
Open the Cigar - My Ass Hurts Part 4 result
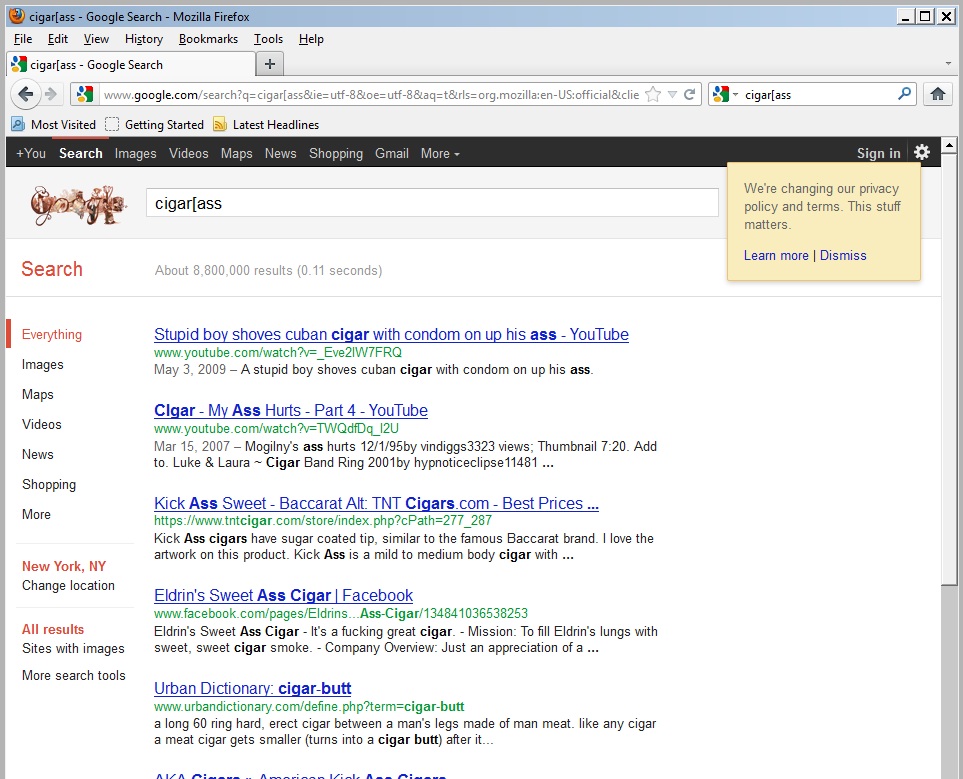click(290, 410)
